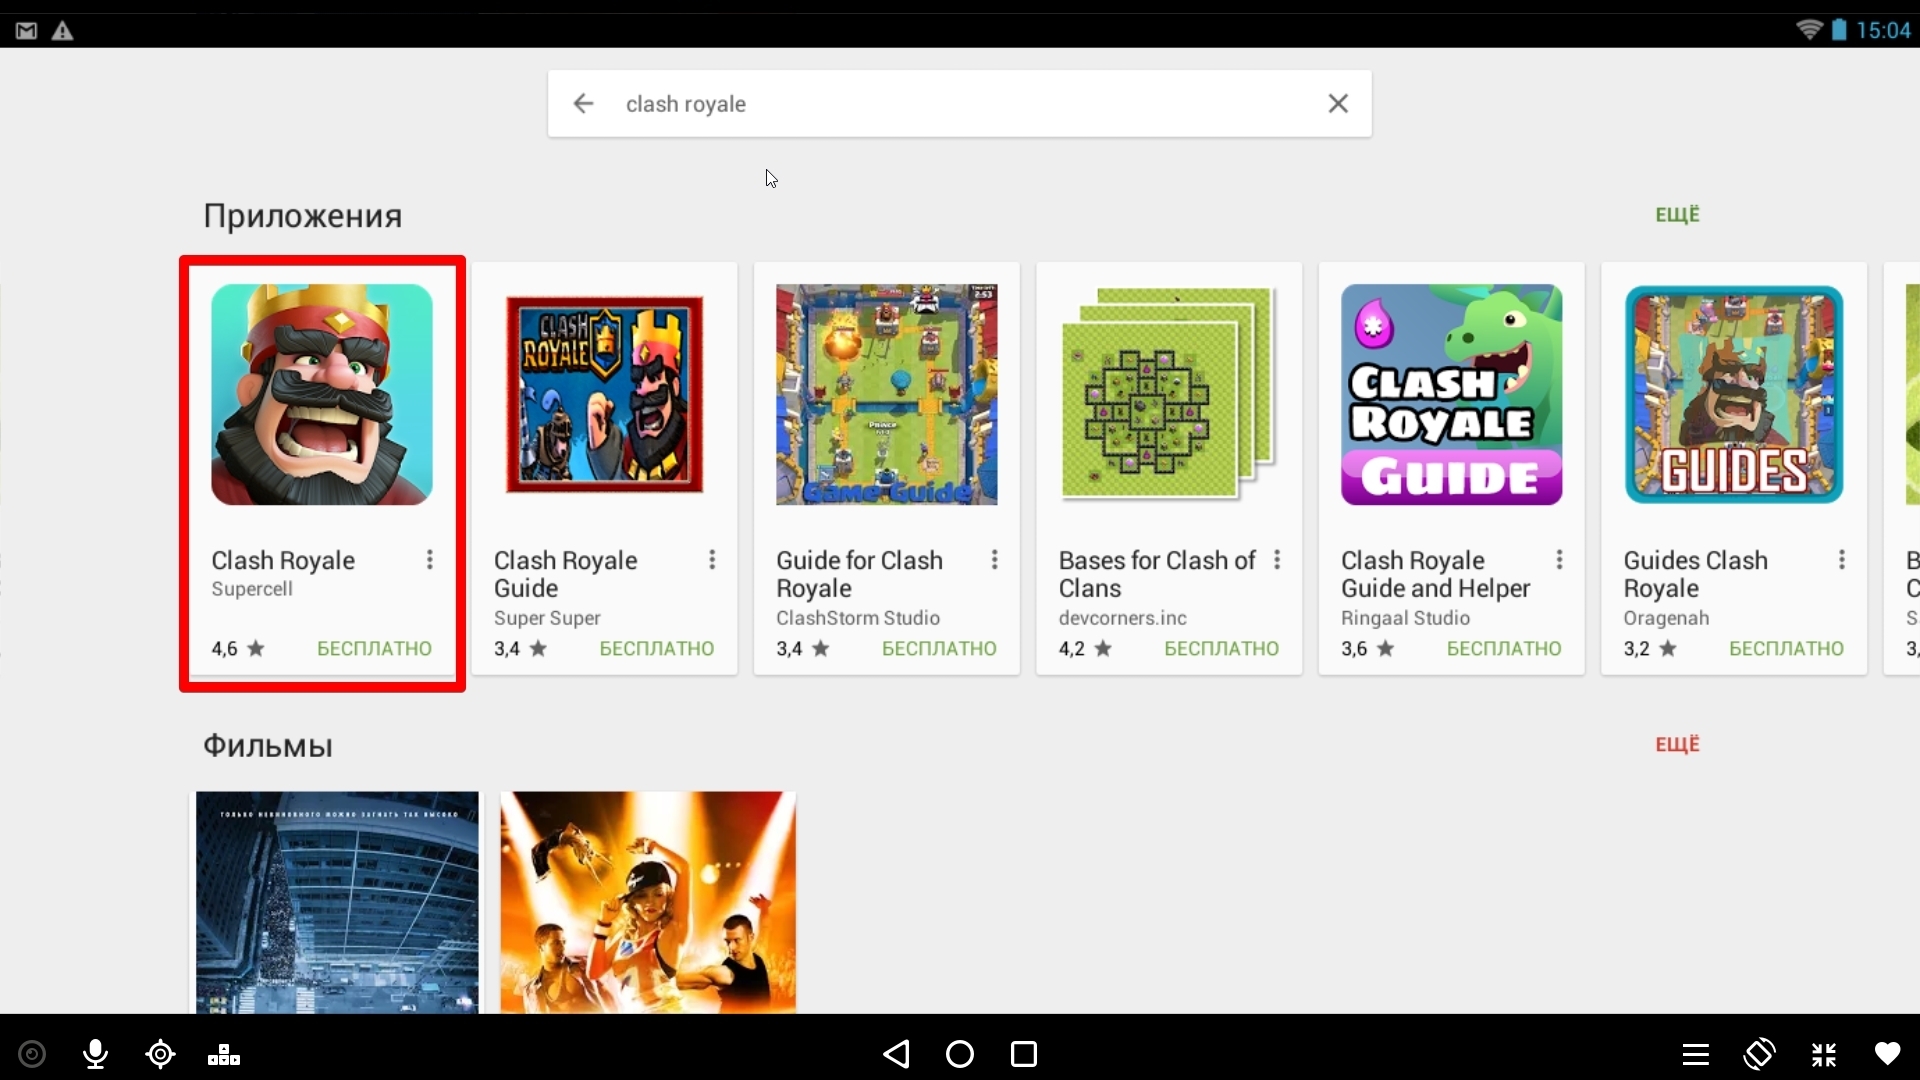Clear the clash royale search input
This screenshot has width=1920, height=1080.
(x=1337, y=104)
